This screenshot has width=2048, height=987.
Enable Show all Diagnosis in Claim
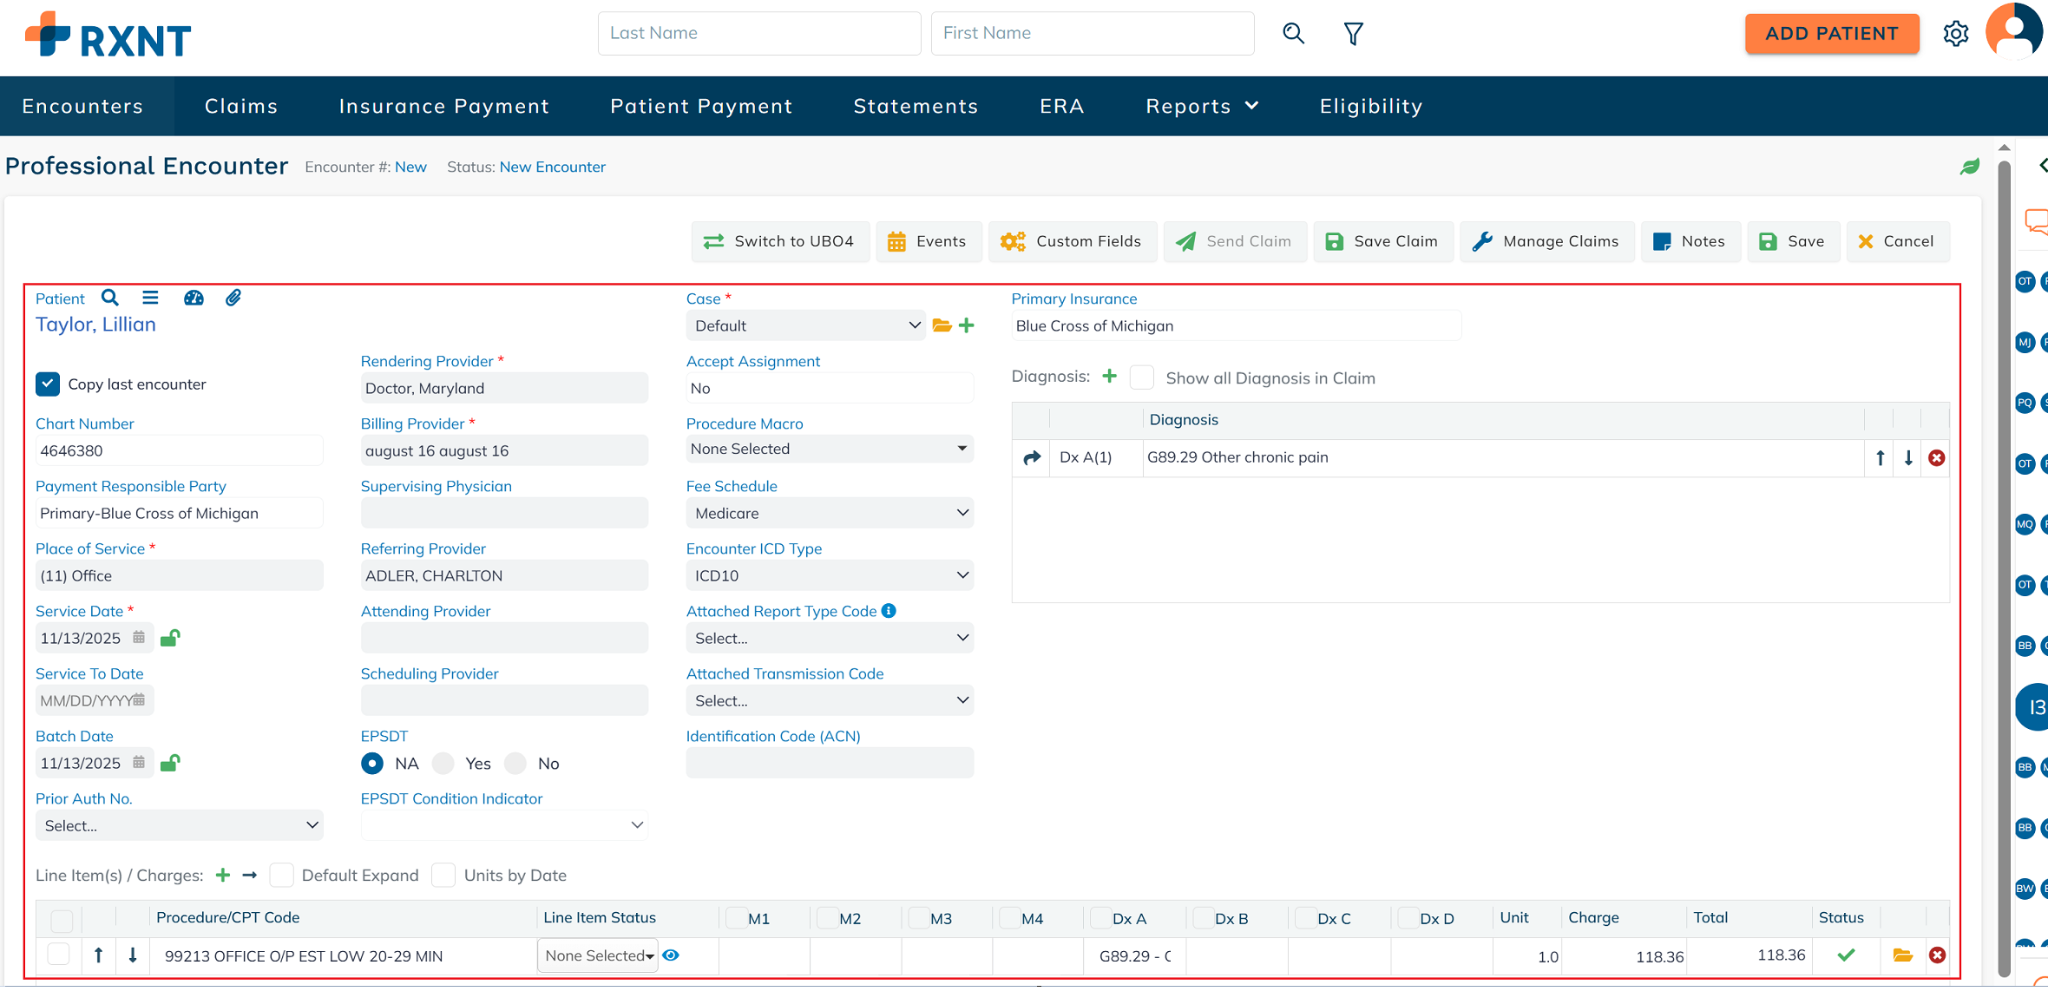click(1142, 378)
